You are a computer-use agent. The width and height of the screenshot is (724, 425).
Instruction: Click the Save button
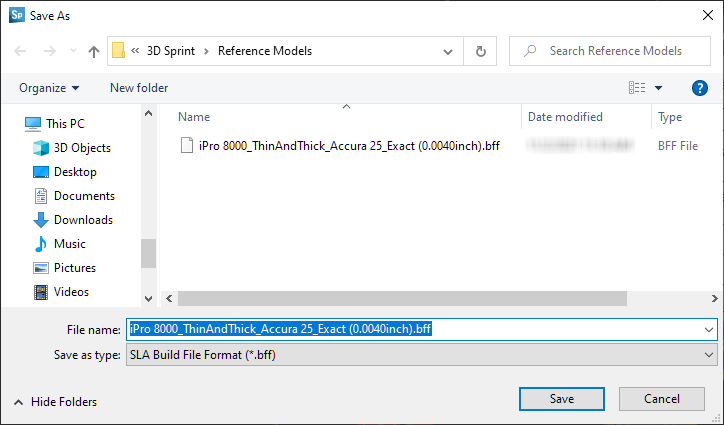click(562, 399)
